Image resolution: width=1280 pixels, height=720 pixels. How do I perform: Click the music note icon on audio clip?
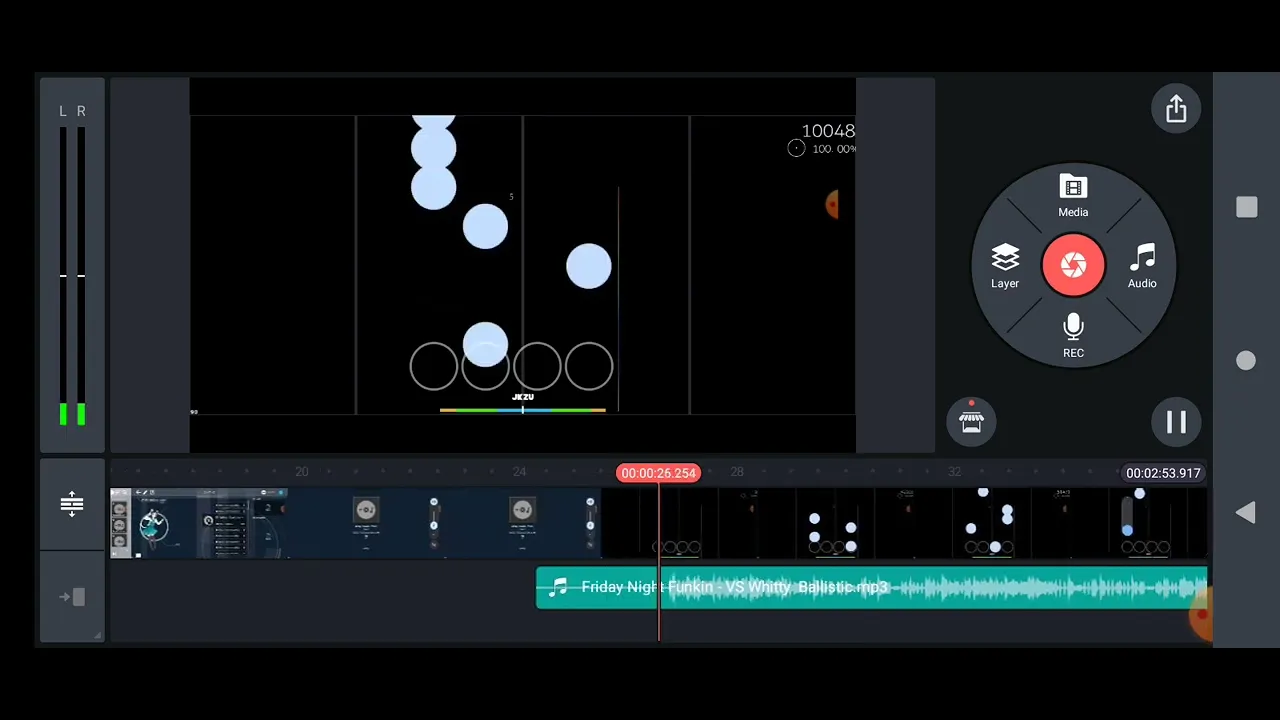tap(558, 587)
